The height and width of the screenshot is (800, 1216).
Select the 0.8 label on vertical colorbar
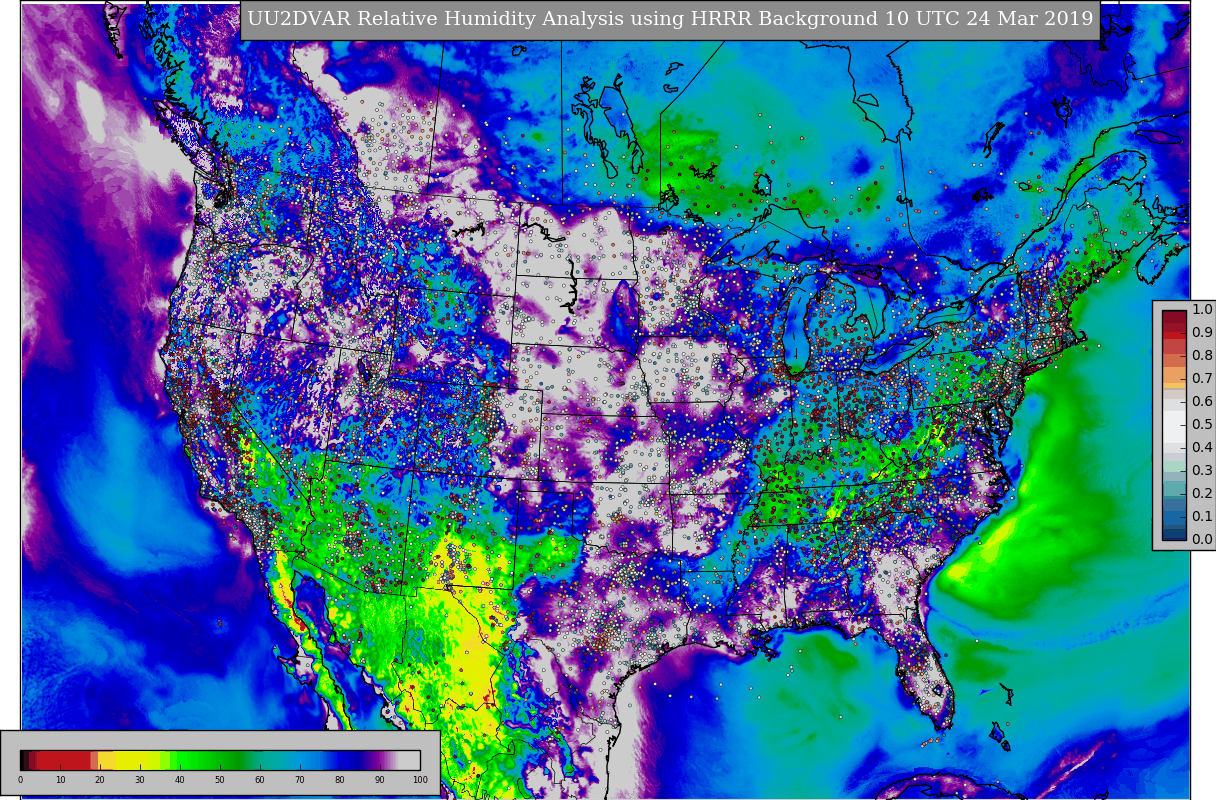point(1201,356)
